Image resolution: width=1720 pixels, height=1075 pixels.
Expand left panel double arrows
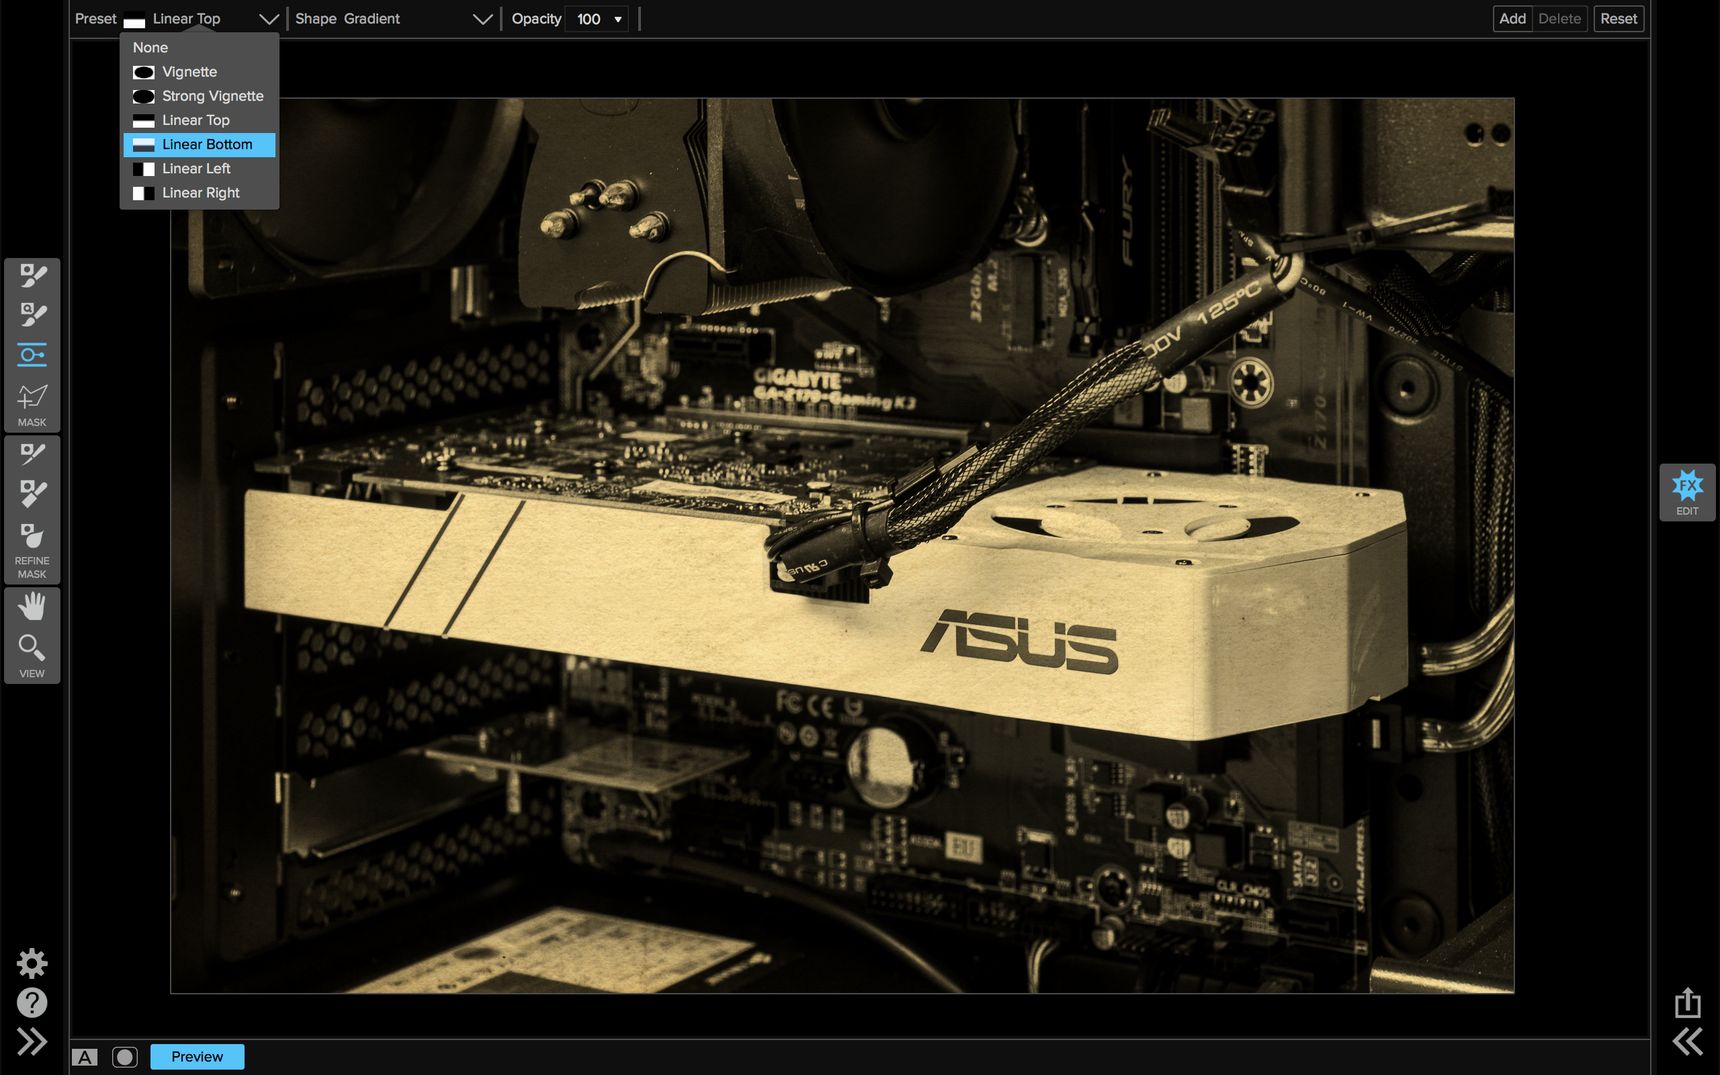click(32, 1041)
